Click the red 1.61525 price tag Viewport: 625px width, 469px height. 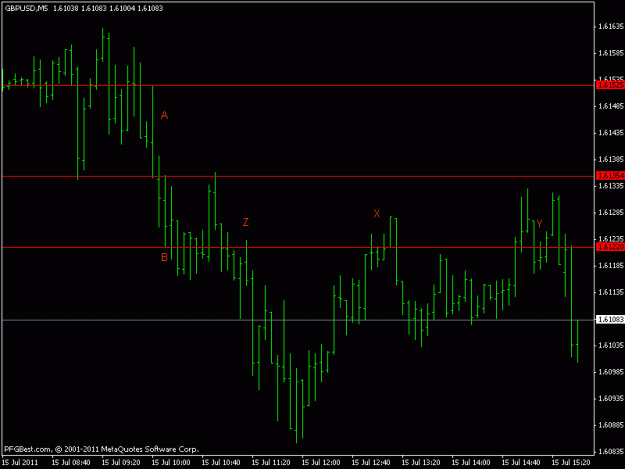[610, 85]
